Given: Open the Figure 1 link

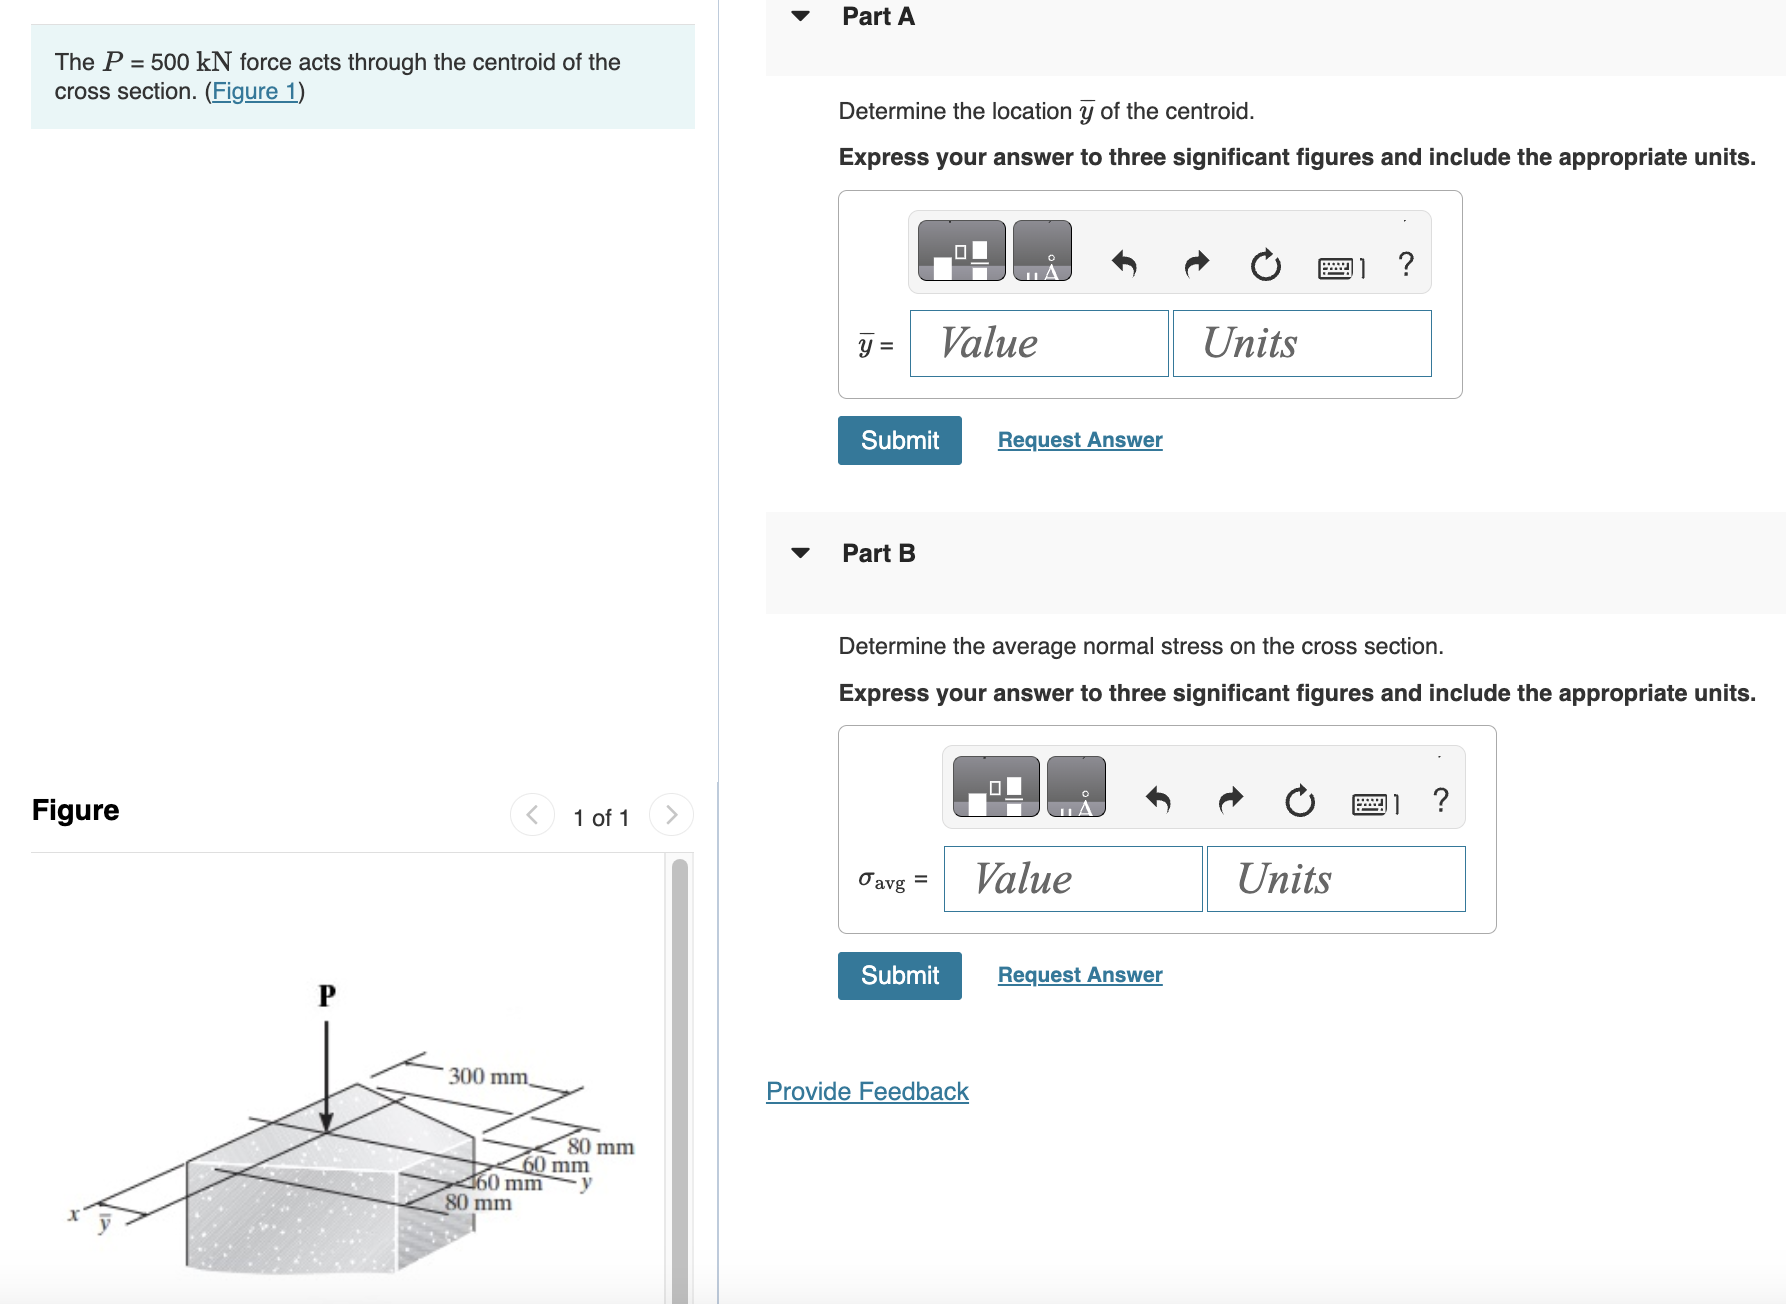Looking at the screenshot, I should tap(252, 90).
